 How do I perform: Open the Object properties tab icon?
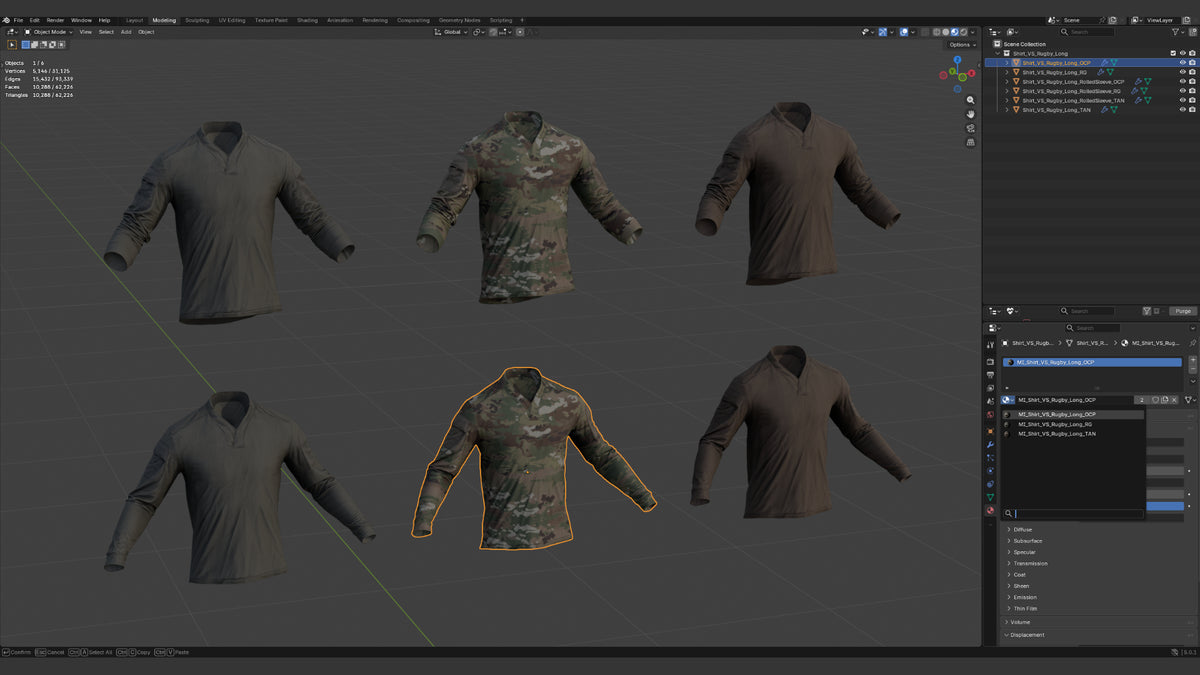[x=990, y=430]
